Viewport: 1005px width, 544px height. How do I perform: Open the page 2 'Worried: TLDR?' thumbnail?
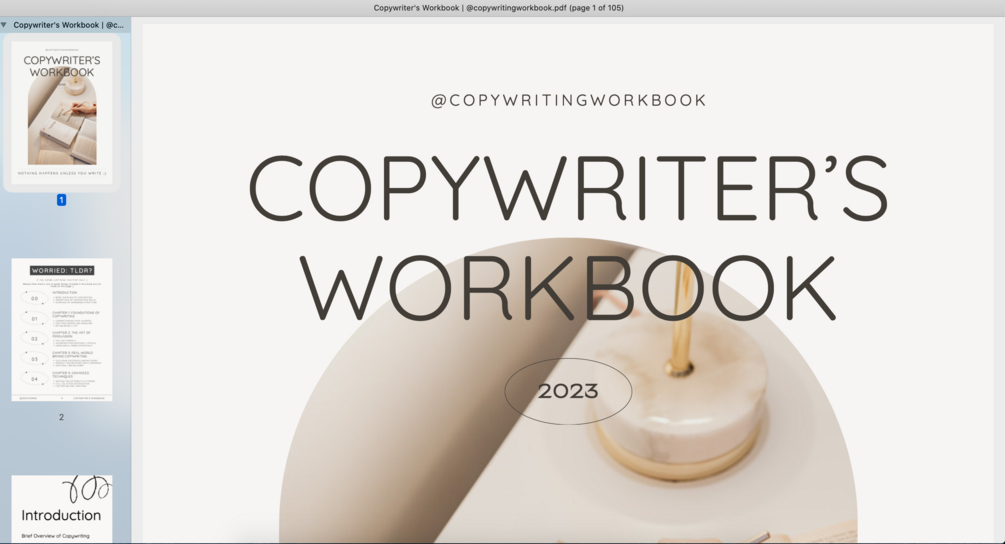click(x=62, y=330)
